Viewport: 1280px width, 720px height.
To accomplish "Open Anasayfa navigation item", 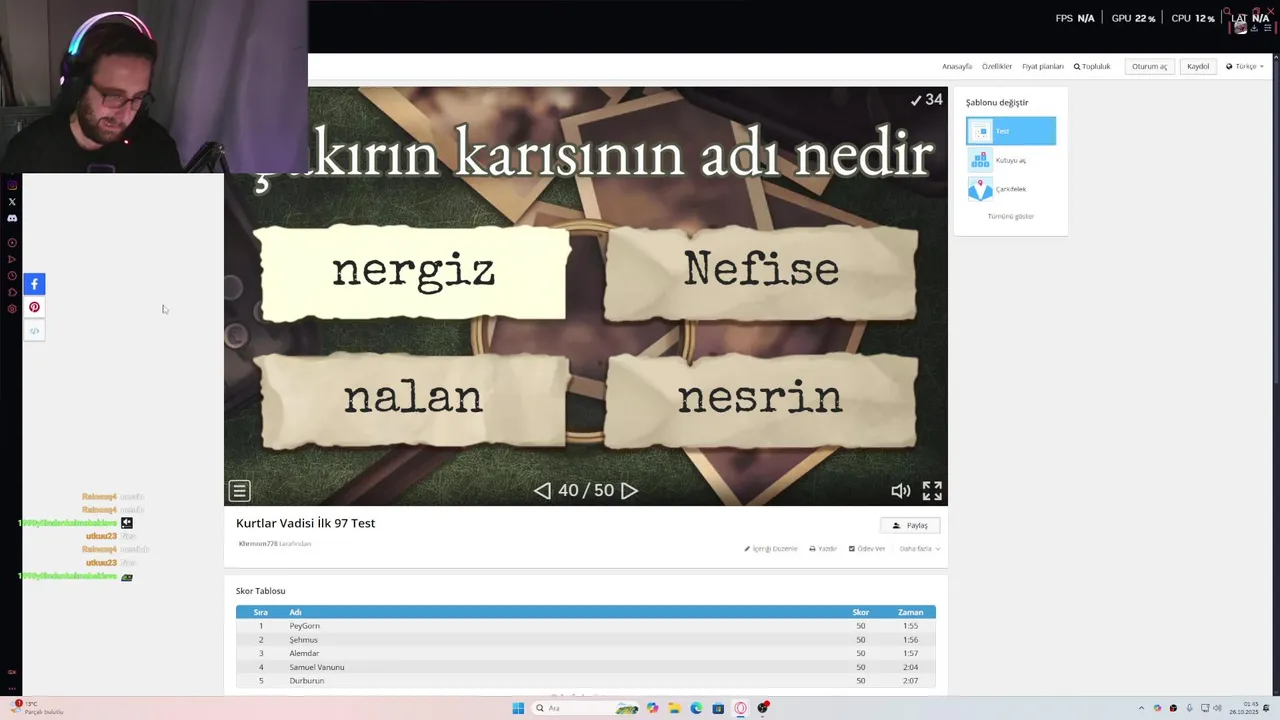I will [957, 67].
